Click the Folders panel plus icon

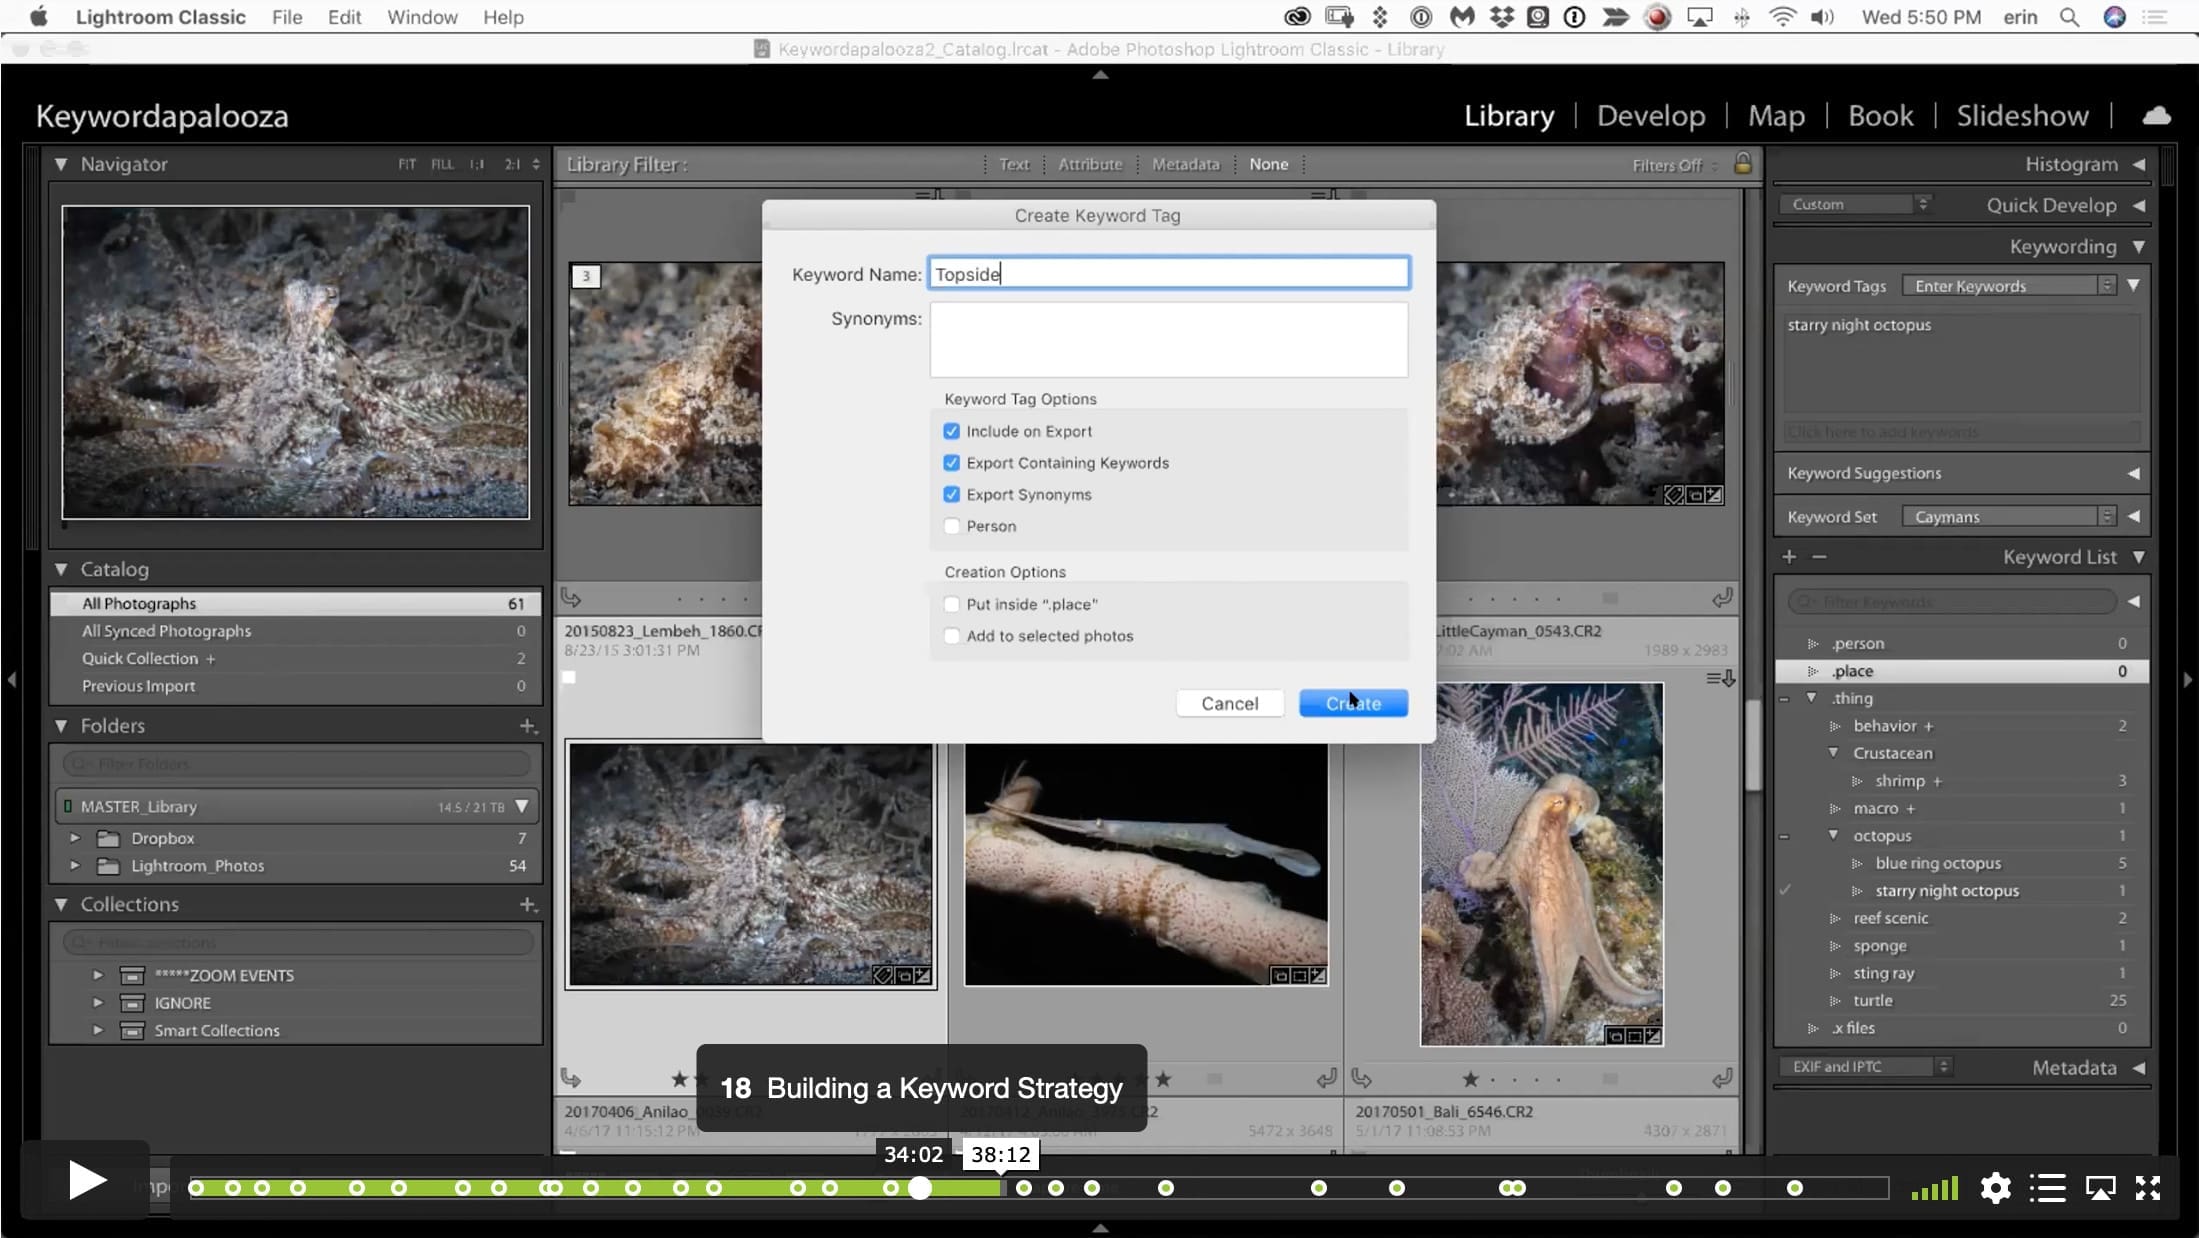(x=528, y=726)
